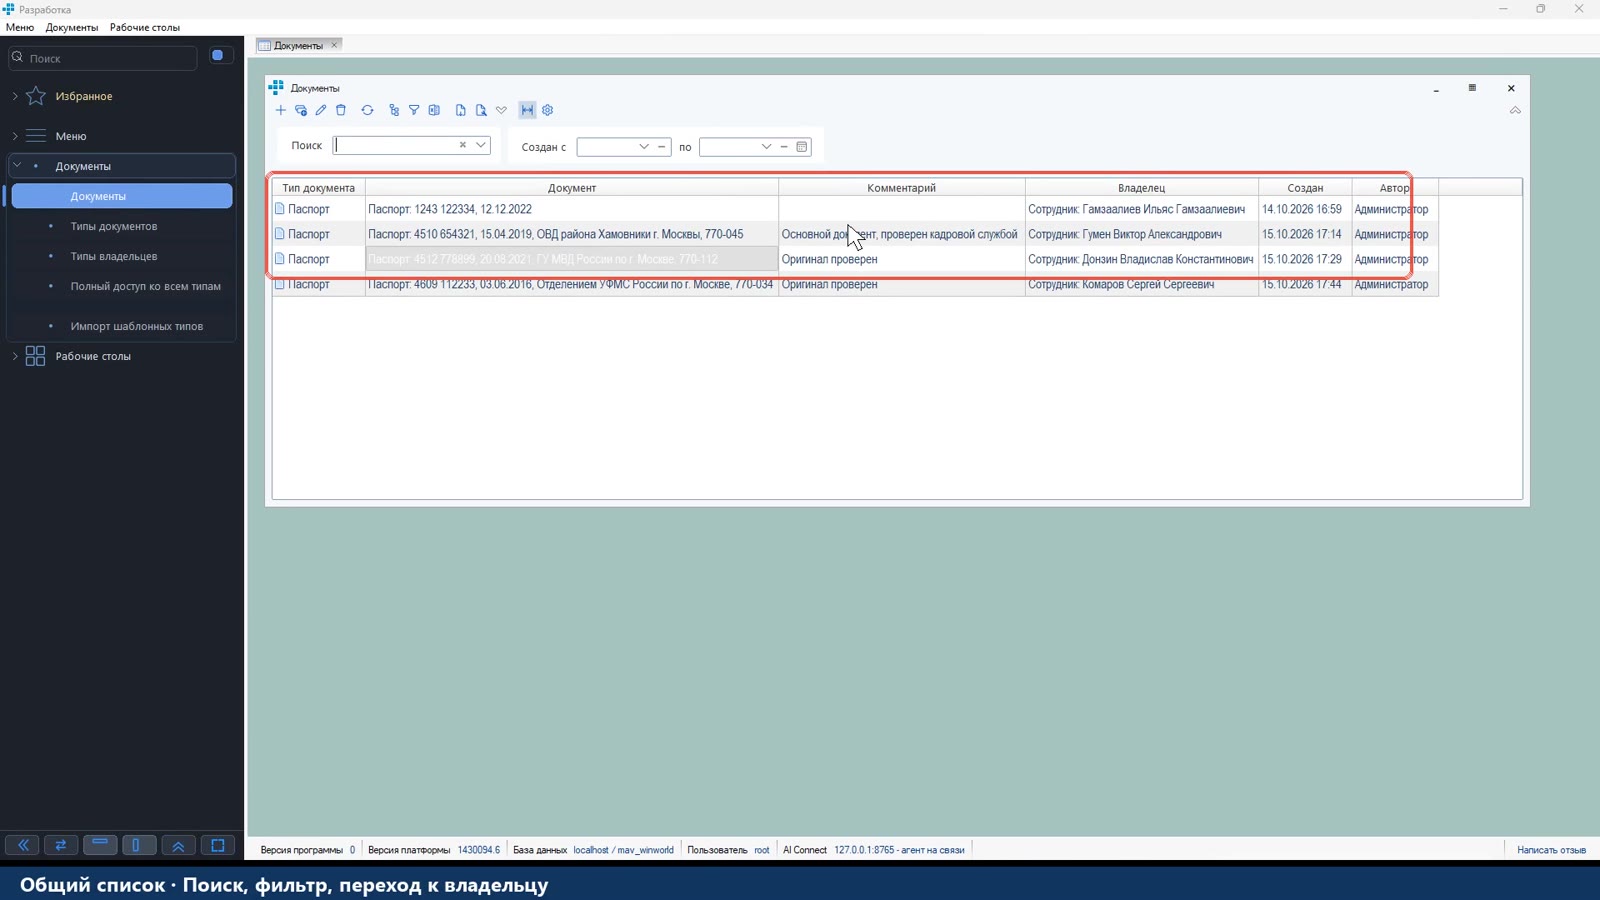Open Импорт шаблонных типов item
Screen dimensions: 1600x900
[137, 326]
